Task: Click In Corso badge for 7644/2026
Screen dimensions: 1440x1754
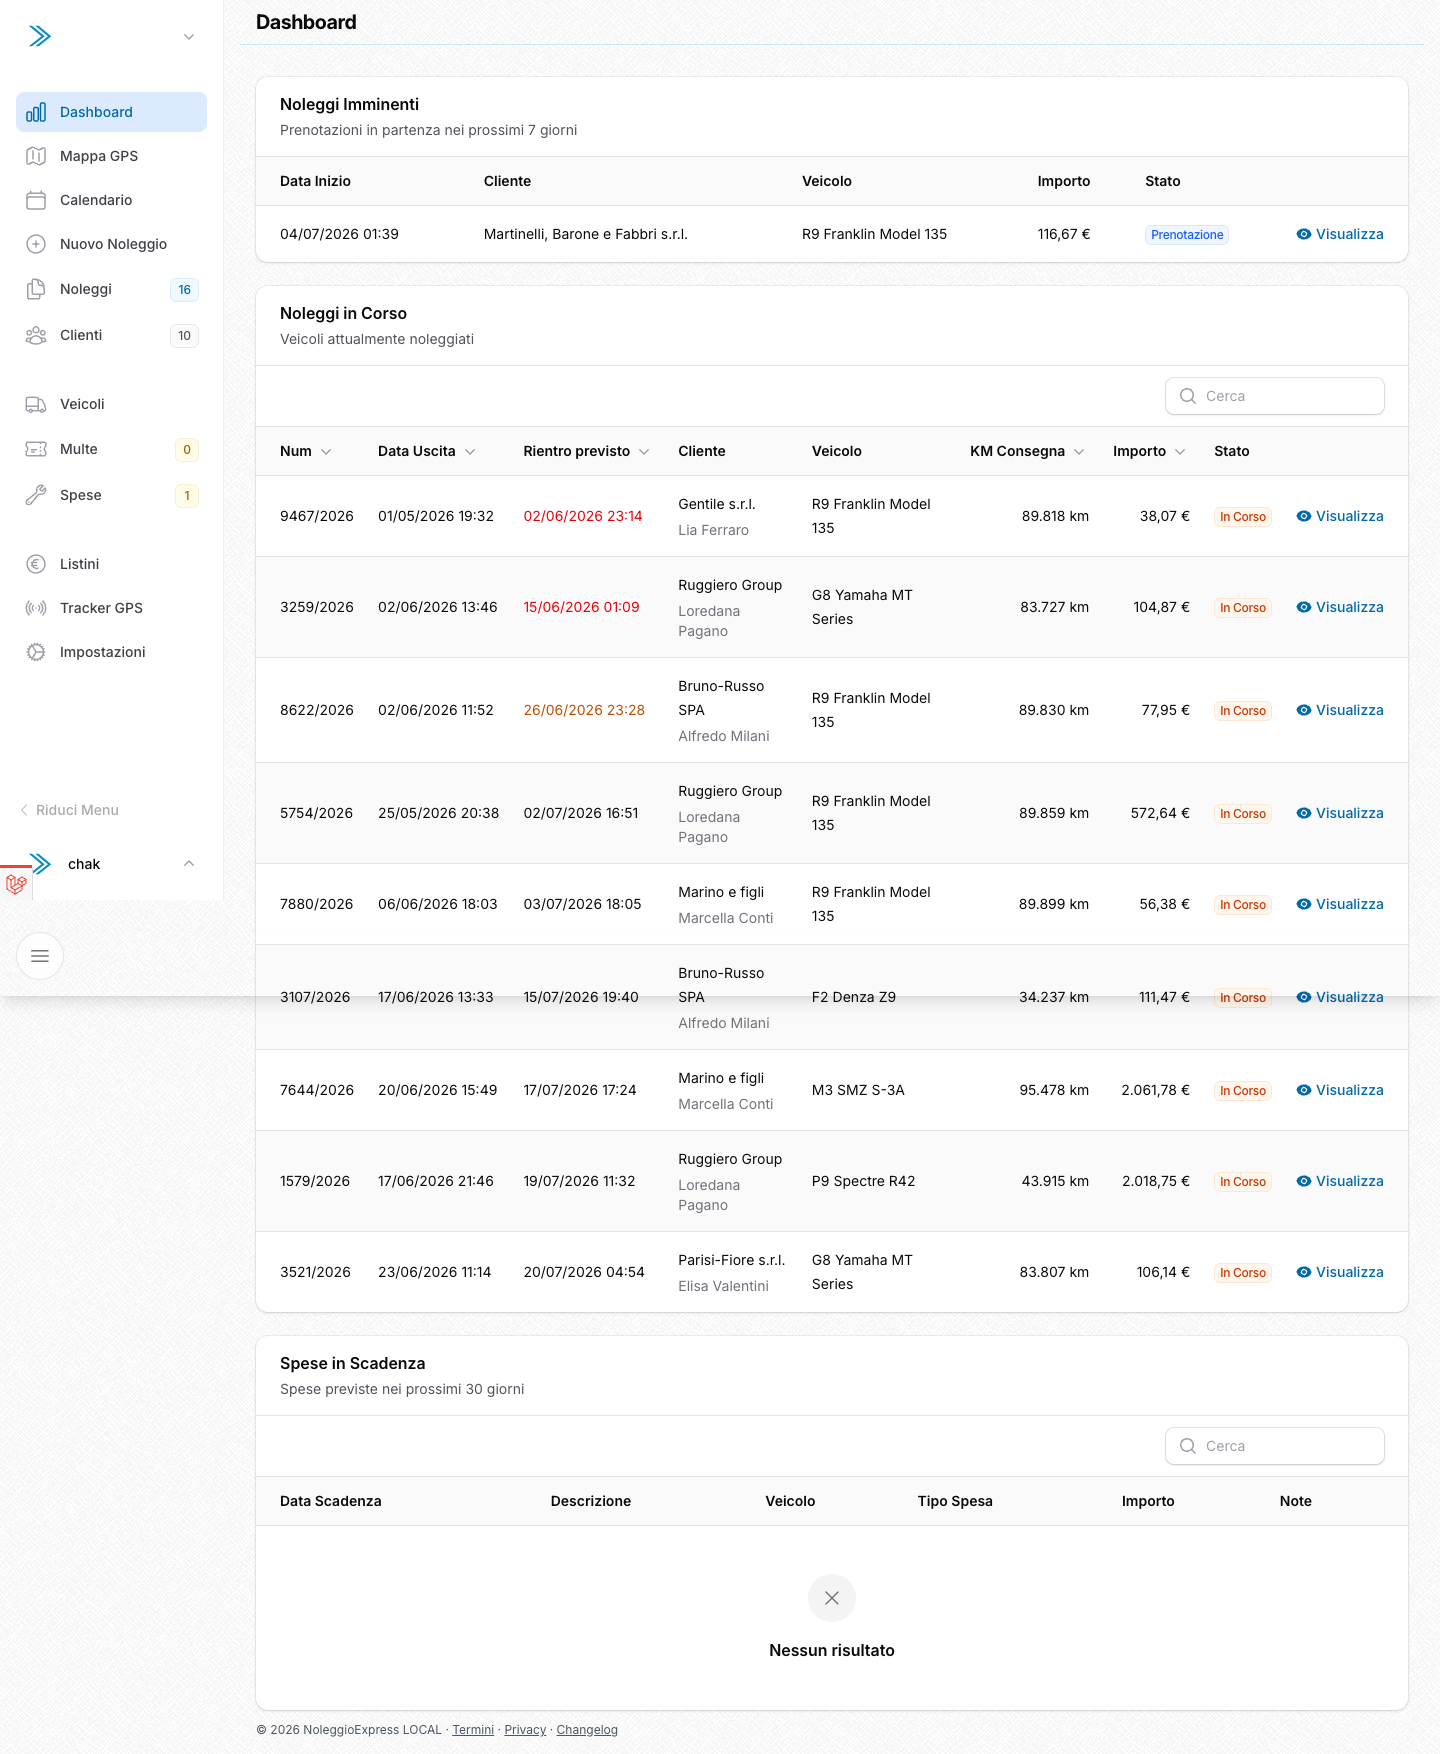Action: 1243,1091
